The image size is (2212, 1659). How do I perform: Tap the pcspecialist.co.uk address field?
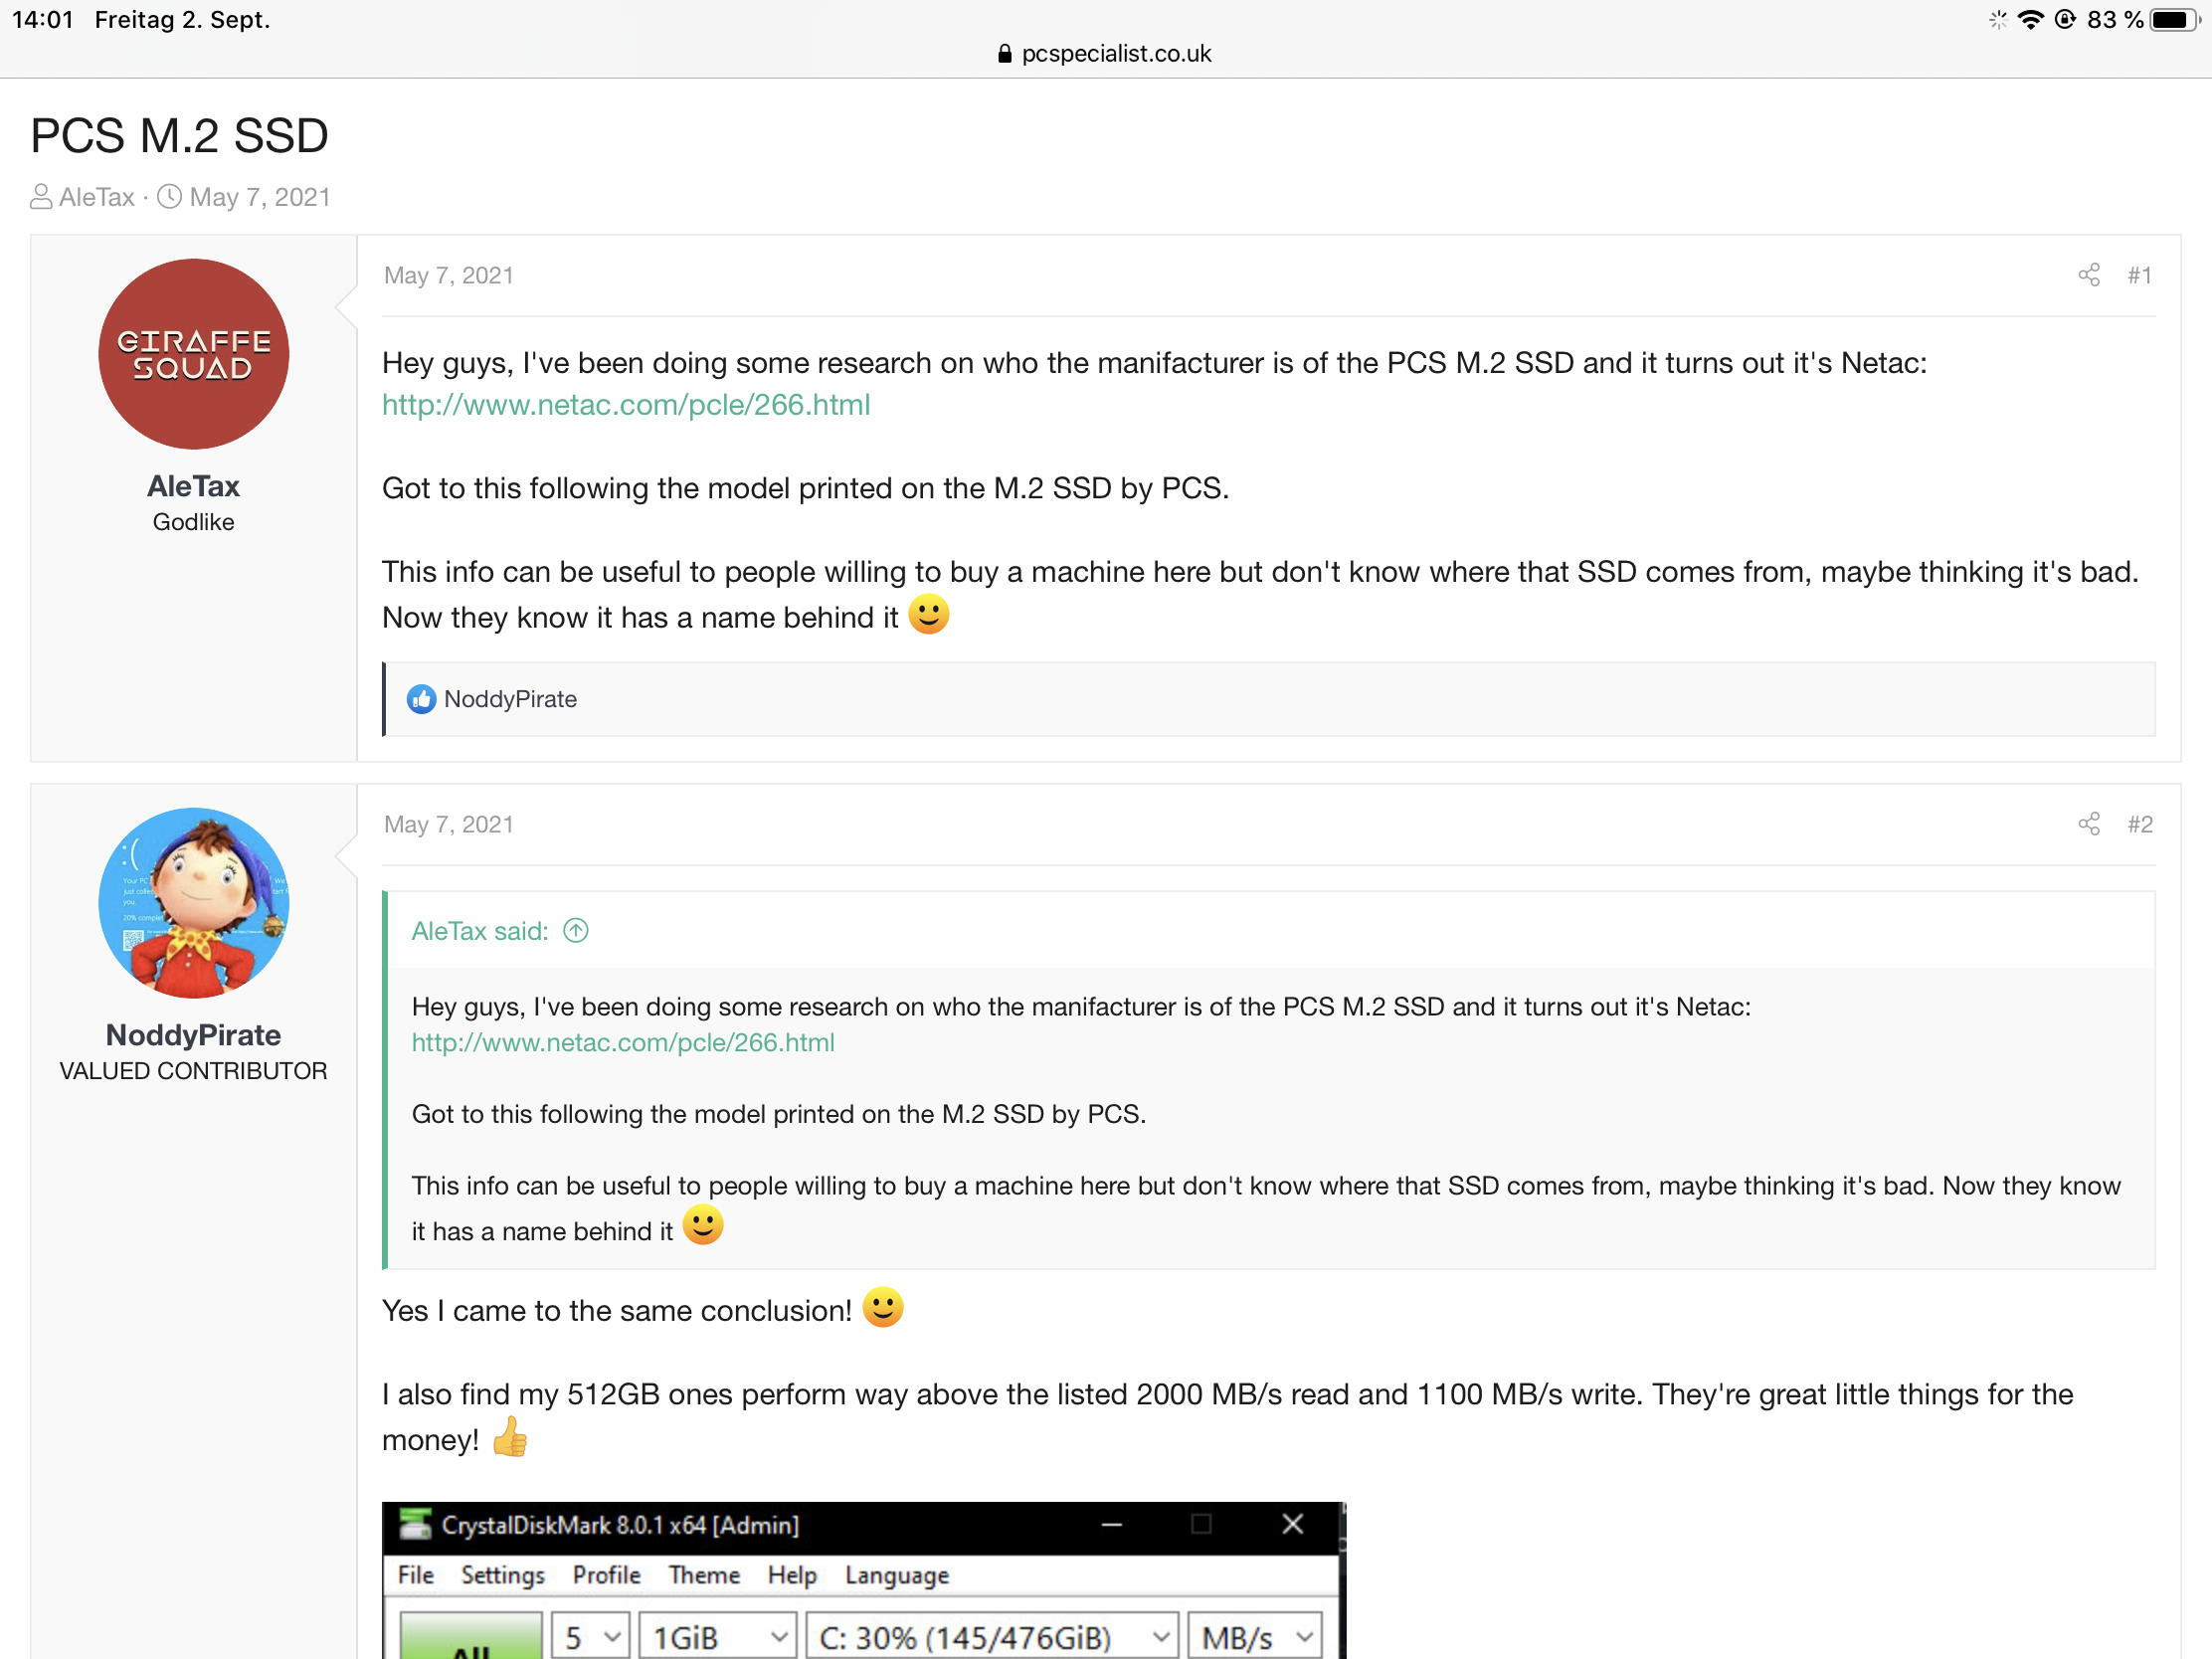pyautogui.click(x=1115, y=54)
